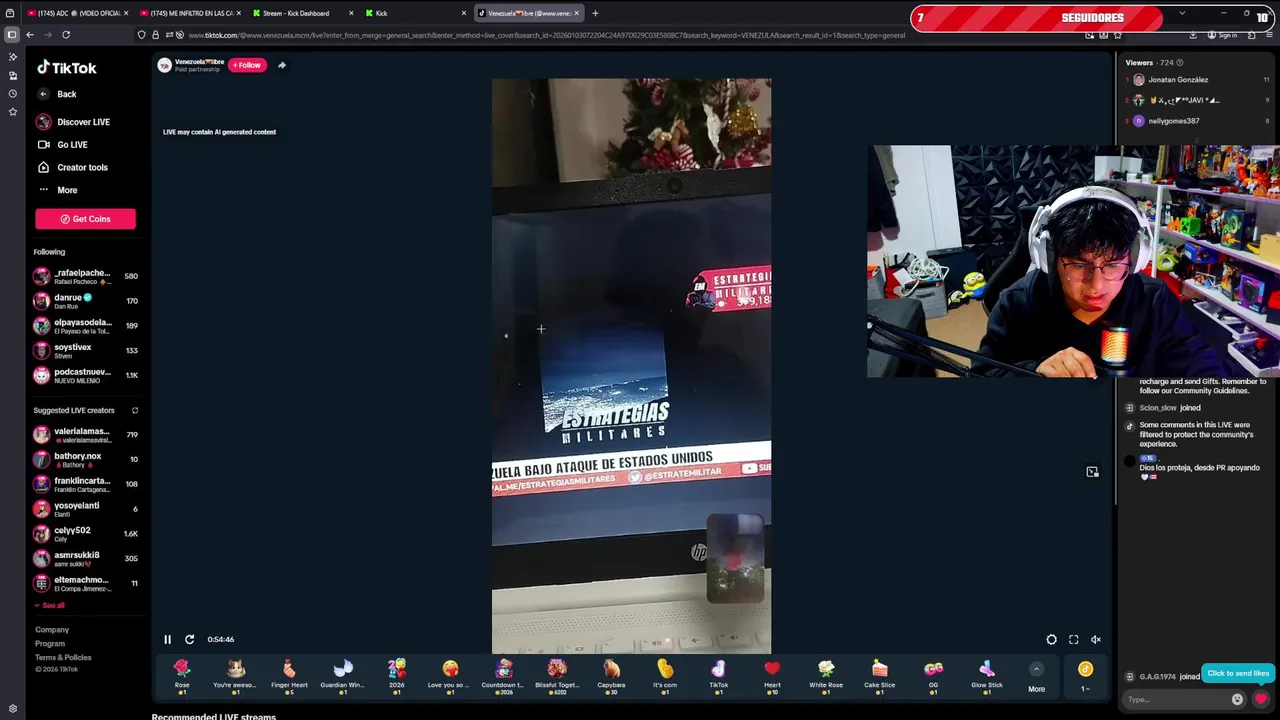Send the Cake Slice gift
Viewport: 1280px width, 720px height.
(x=880, y=676)
